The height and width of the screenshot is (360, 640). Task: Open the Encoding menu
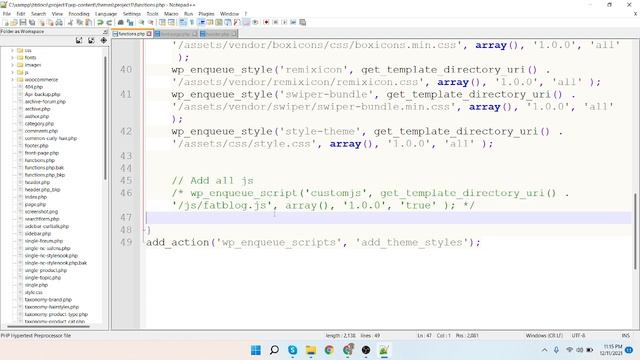tap(79, 14)
